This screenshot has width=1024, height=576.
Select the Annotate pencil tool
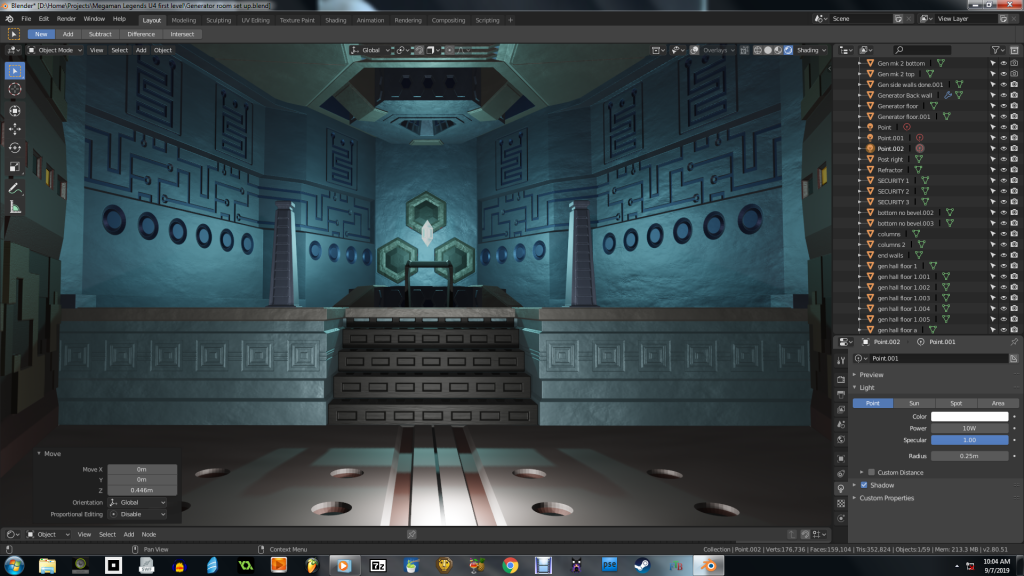click(14, 189)
